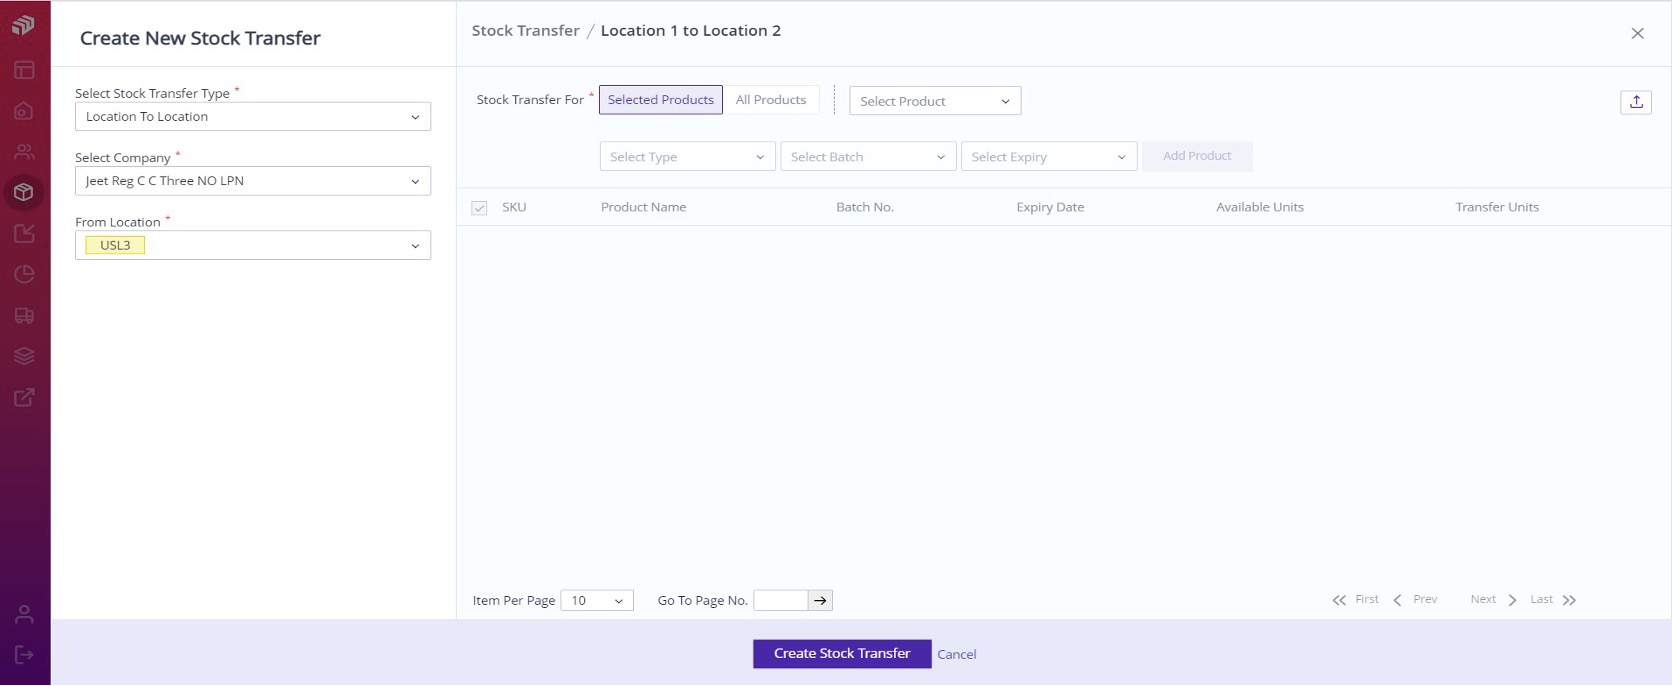Open the truck shipping sidebar icon
This screenshot has width=1672, height=686.
24,315
